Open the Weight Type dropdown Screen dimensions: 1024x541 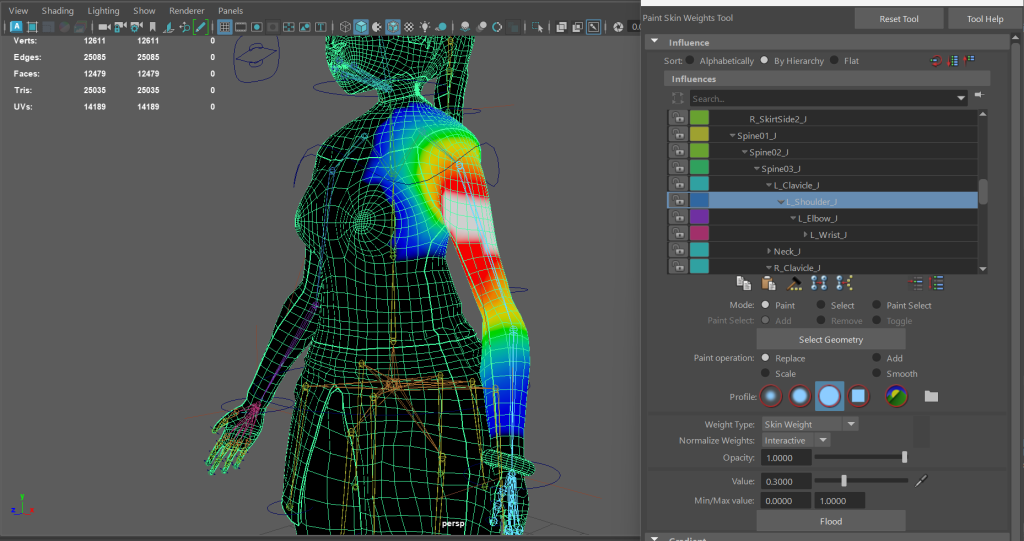point(809,424)
